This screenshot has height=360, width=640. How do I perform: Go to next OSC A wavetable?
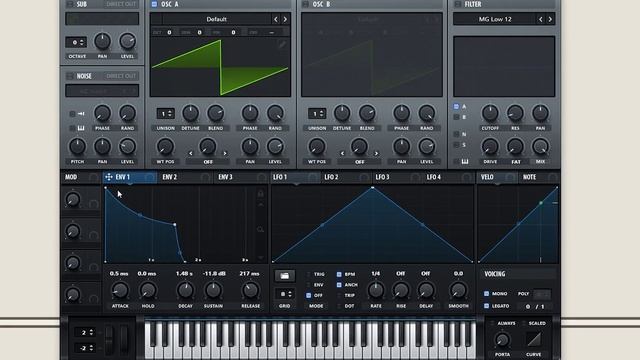pyautogui.click(x=285, y=19)
